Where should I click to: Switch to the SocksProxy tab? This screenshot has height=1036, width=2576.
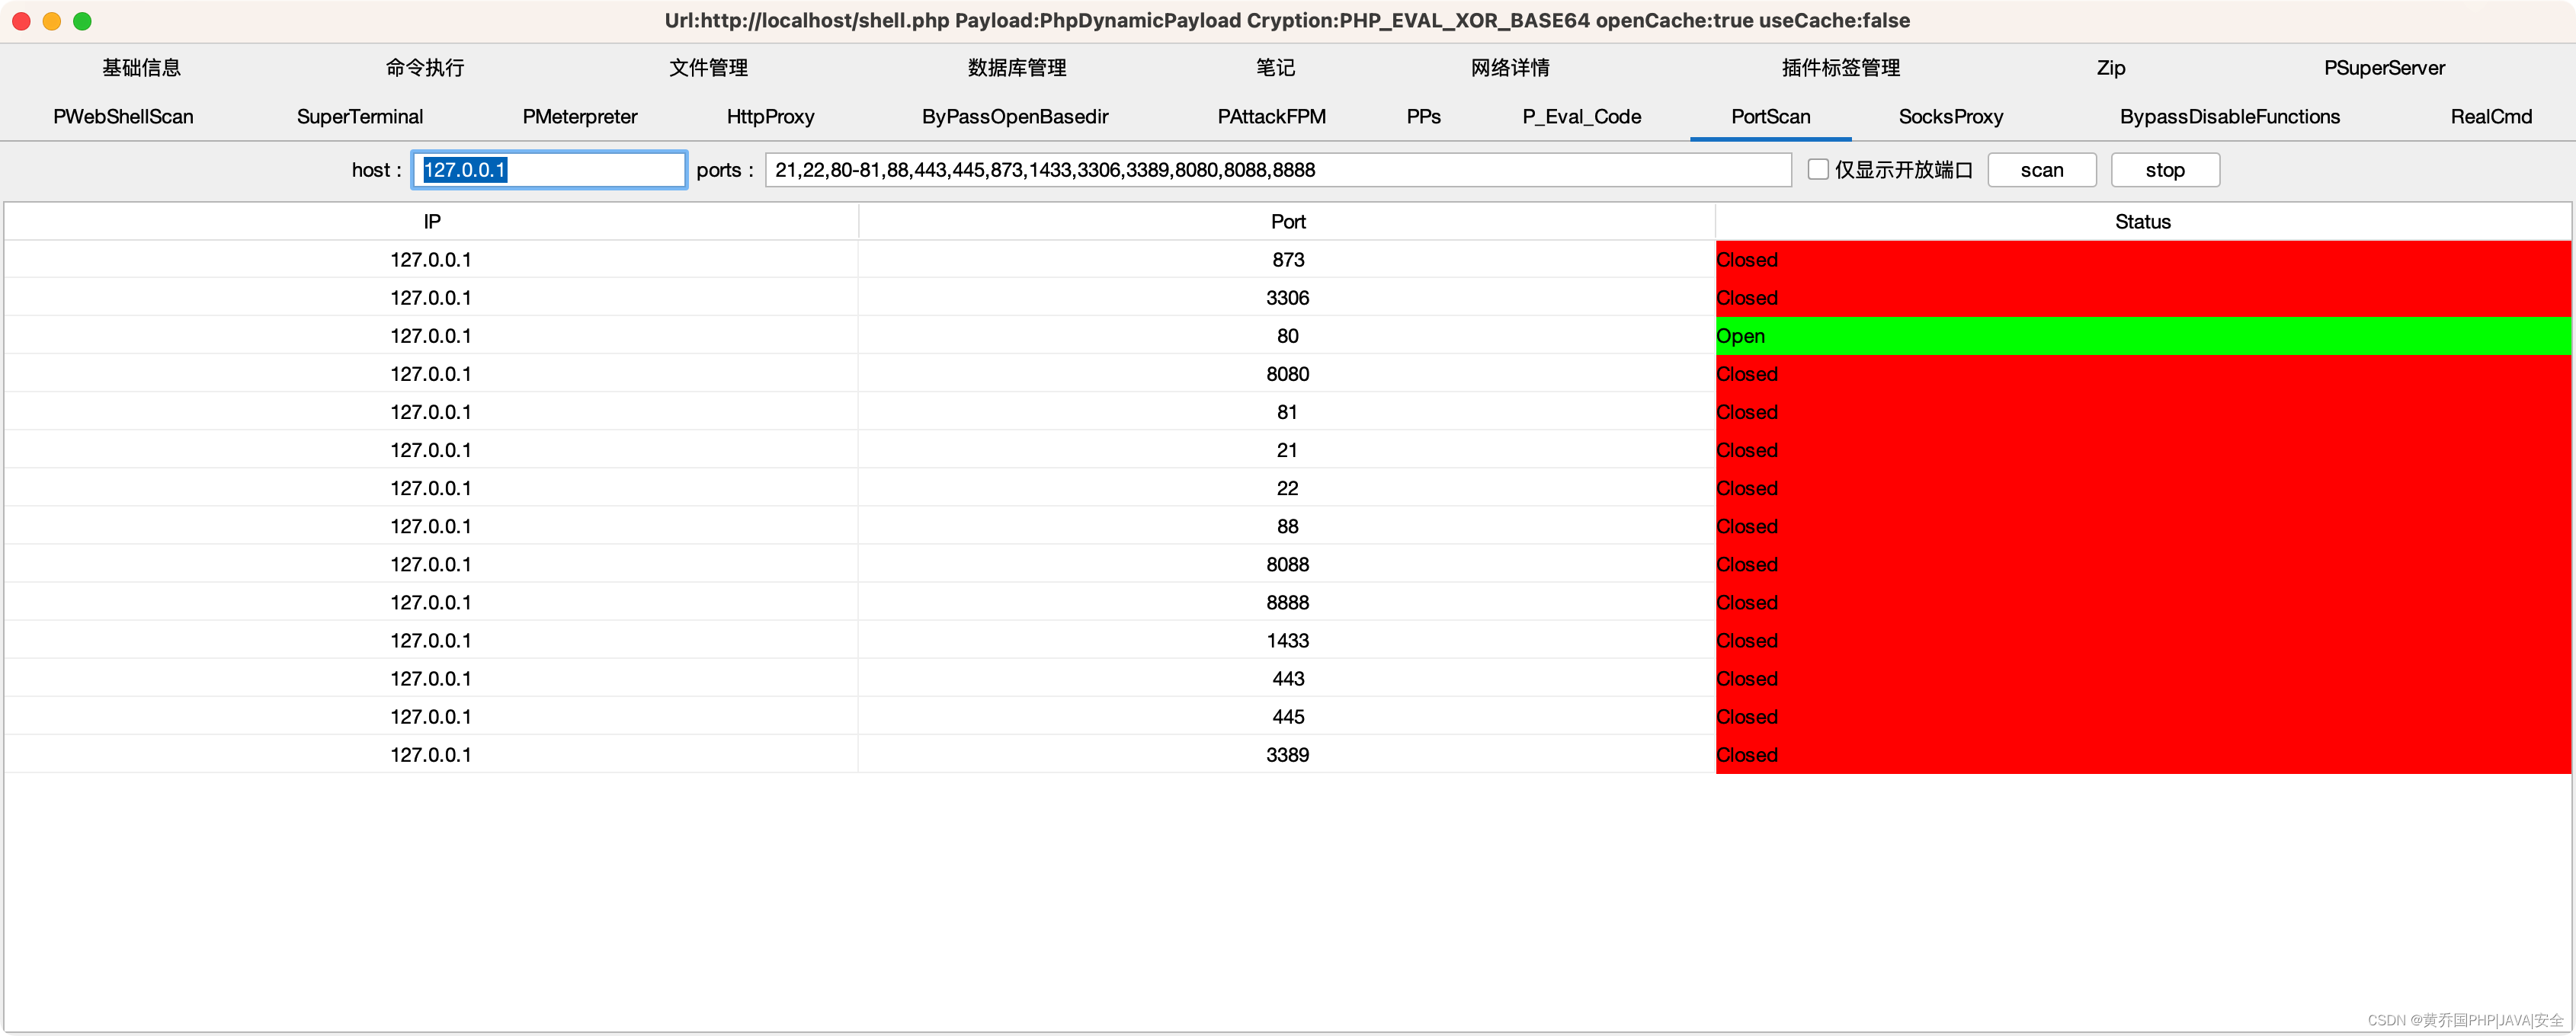coord(1950,117)
